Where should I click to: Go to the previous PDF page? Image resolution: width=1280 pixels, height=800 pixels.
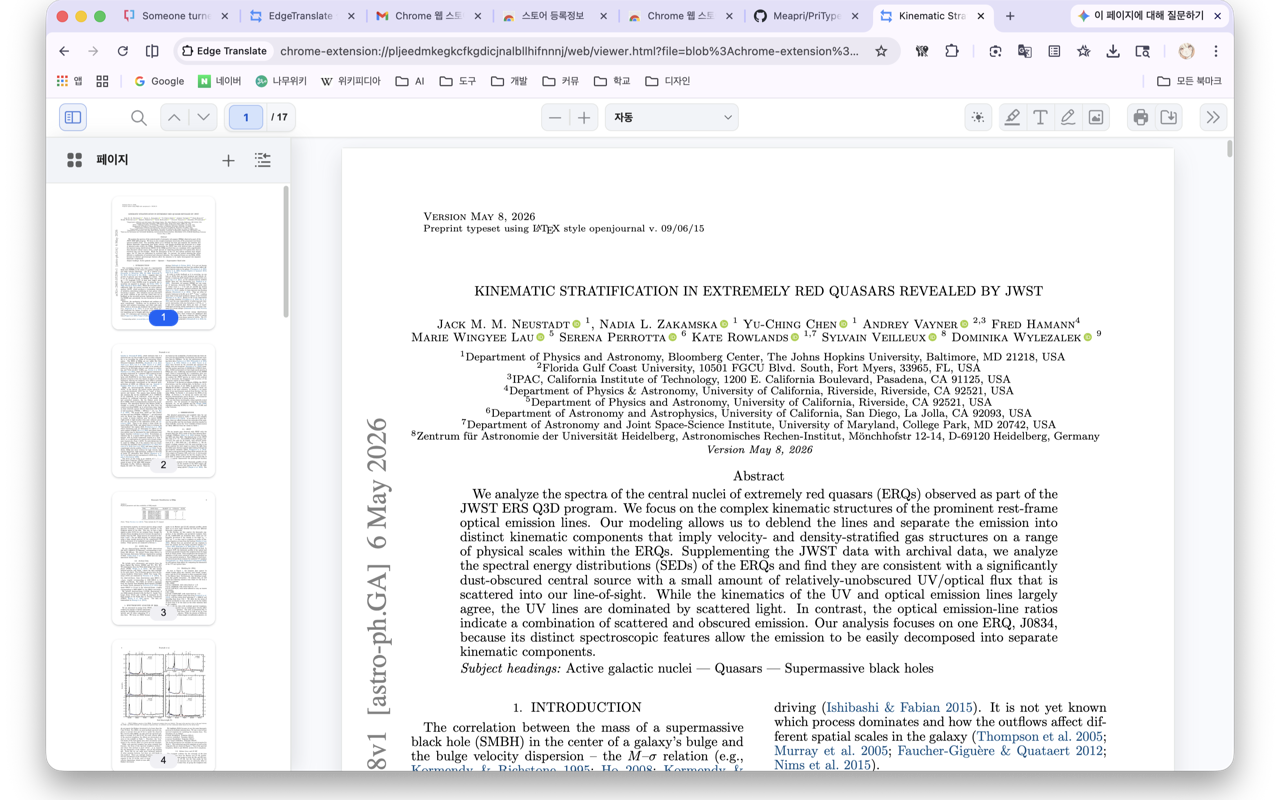(x=174, y=118)
